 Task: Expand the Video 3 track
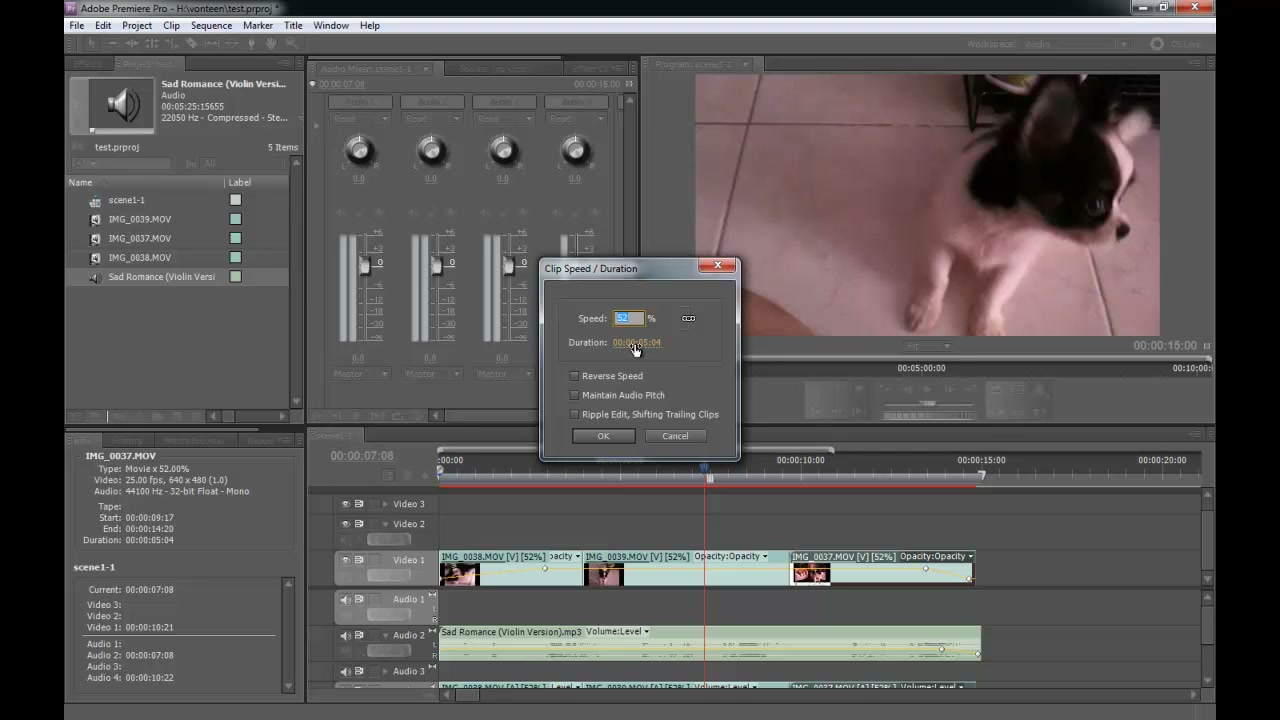click(x=385, y=504)
